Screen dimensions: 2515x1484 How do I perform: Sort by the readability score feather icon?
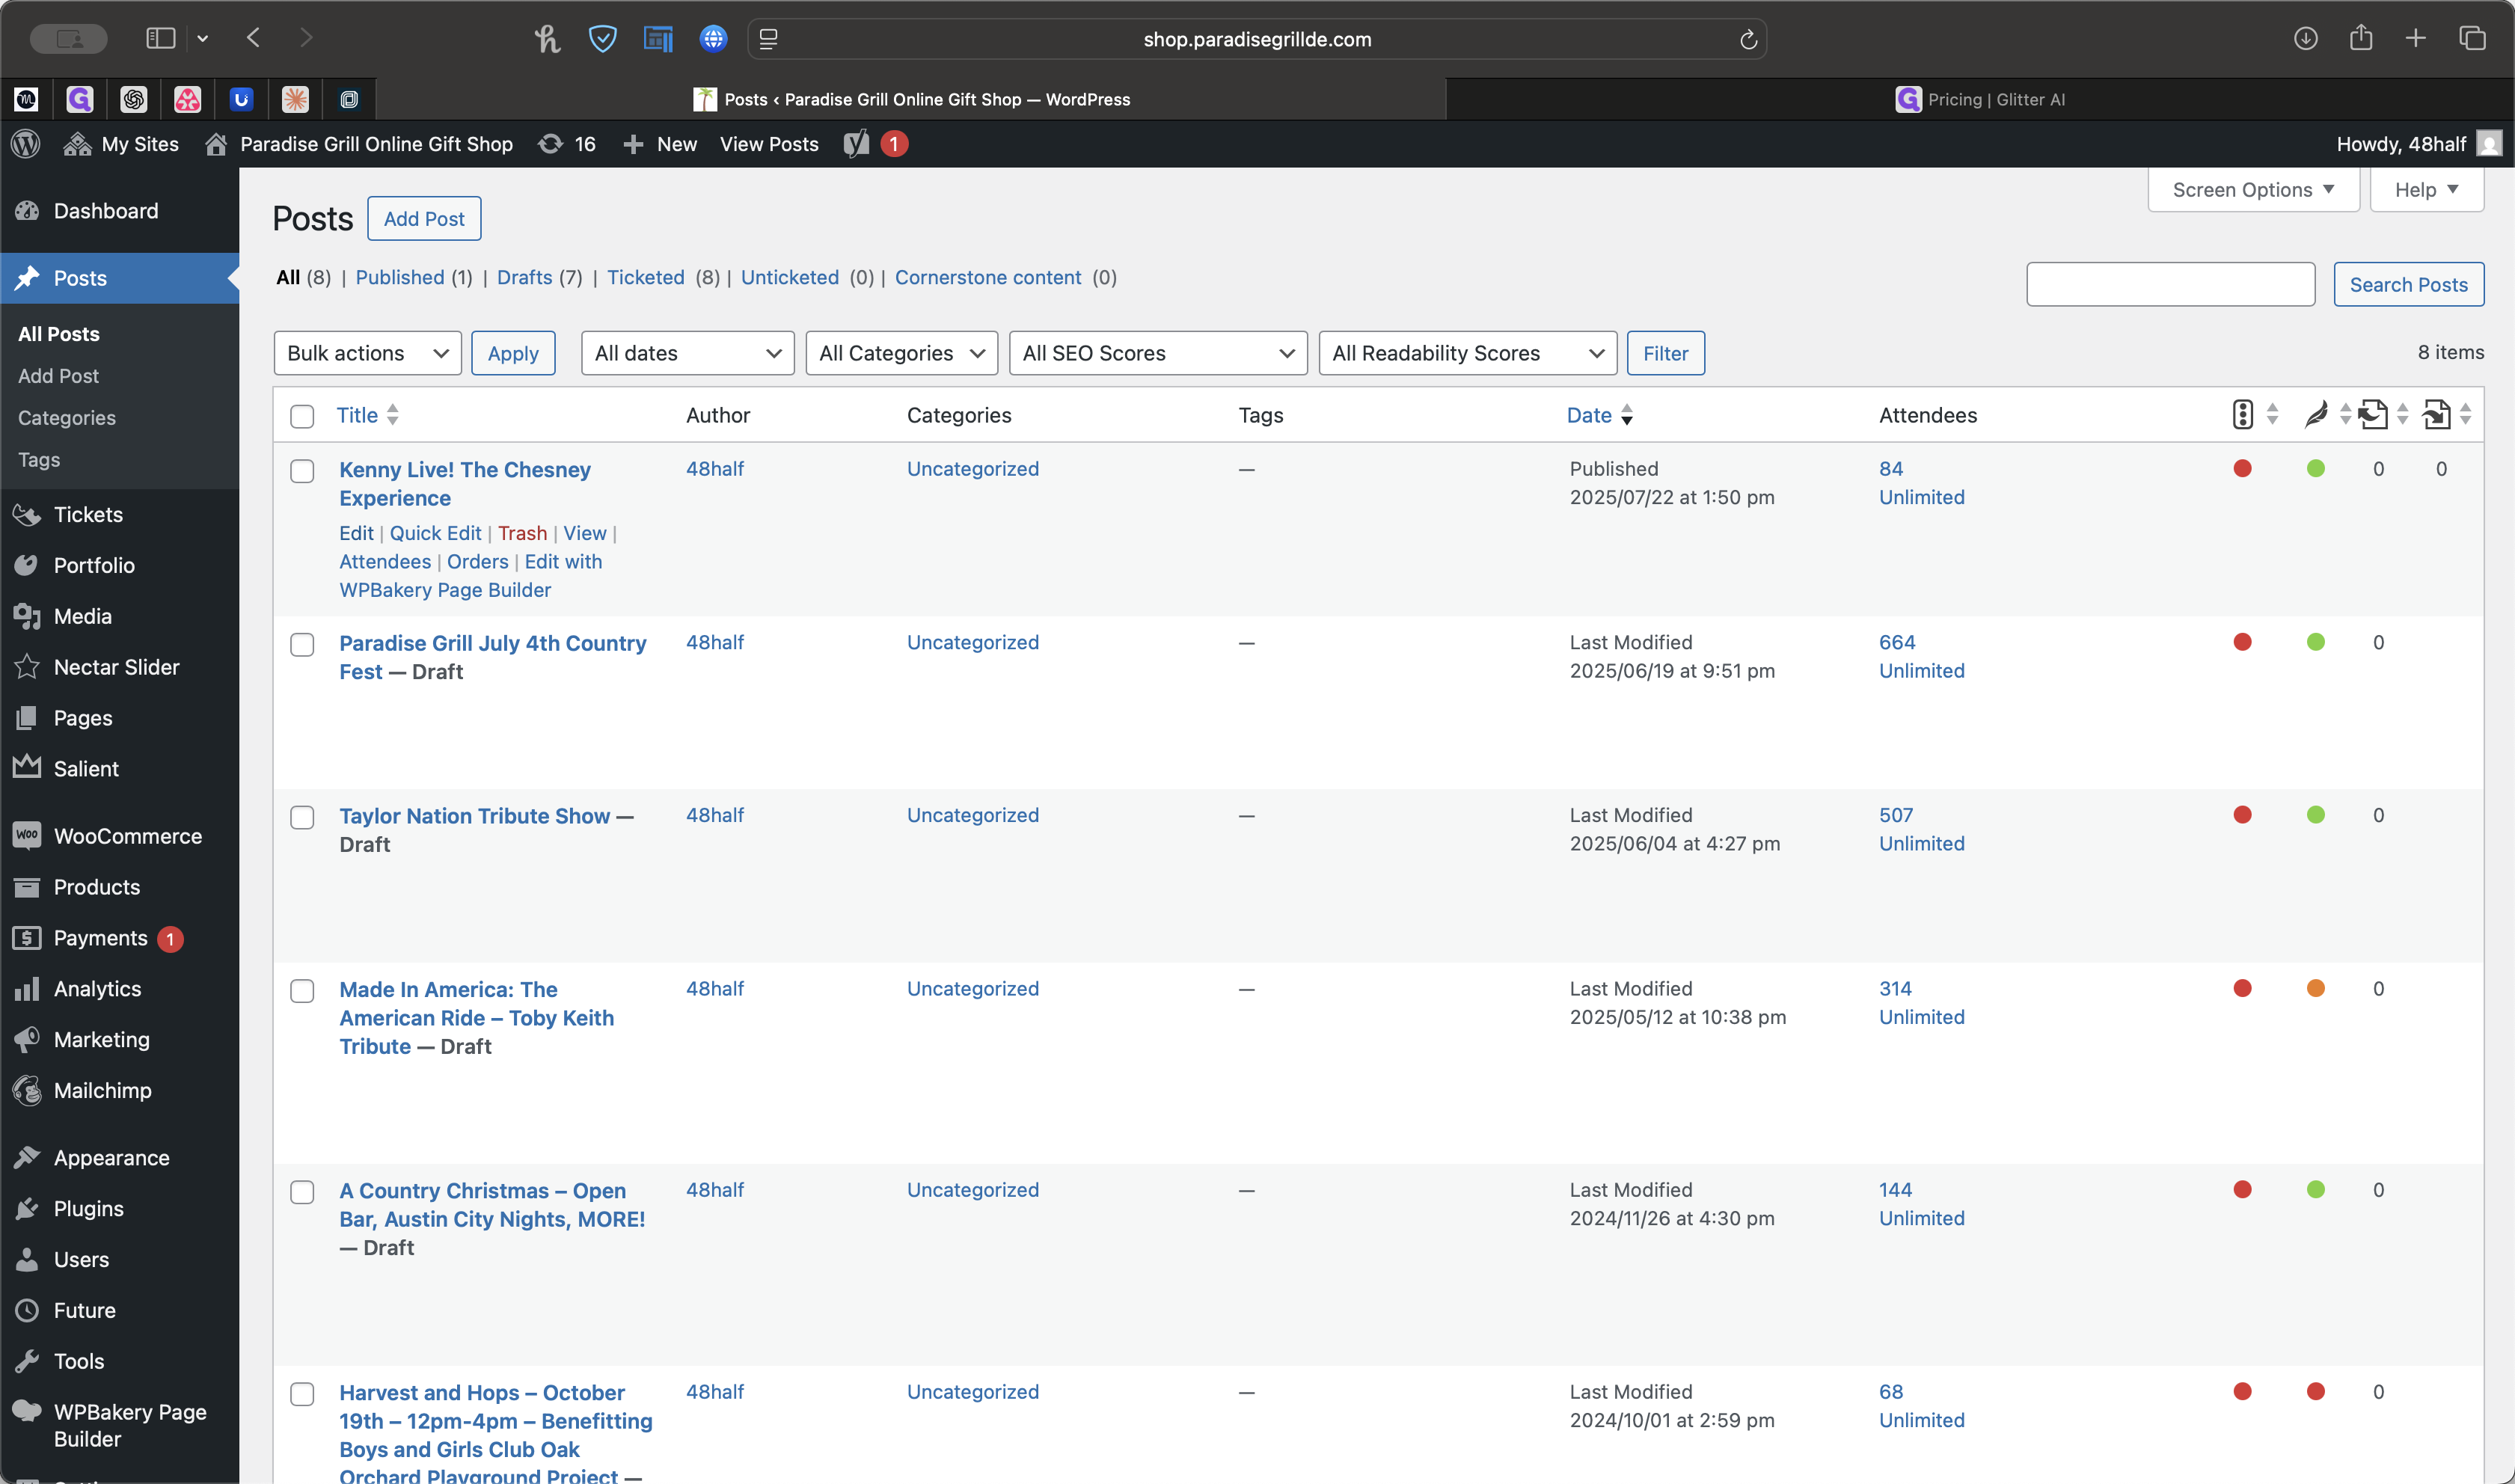point(2315,415)
